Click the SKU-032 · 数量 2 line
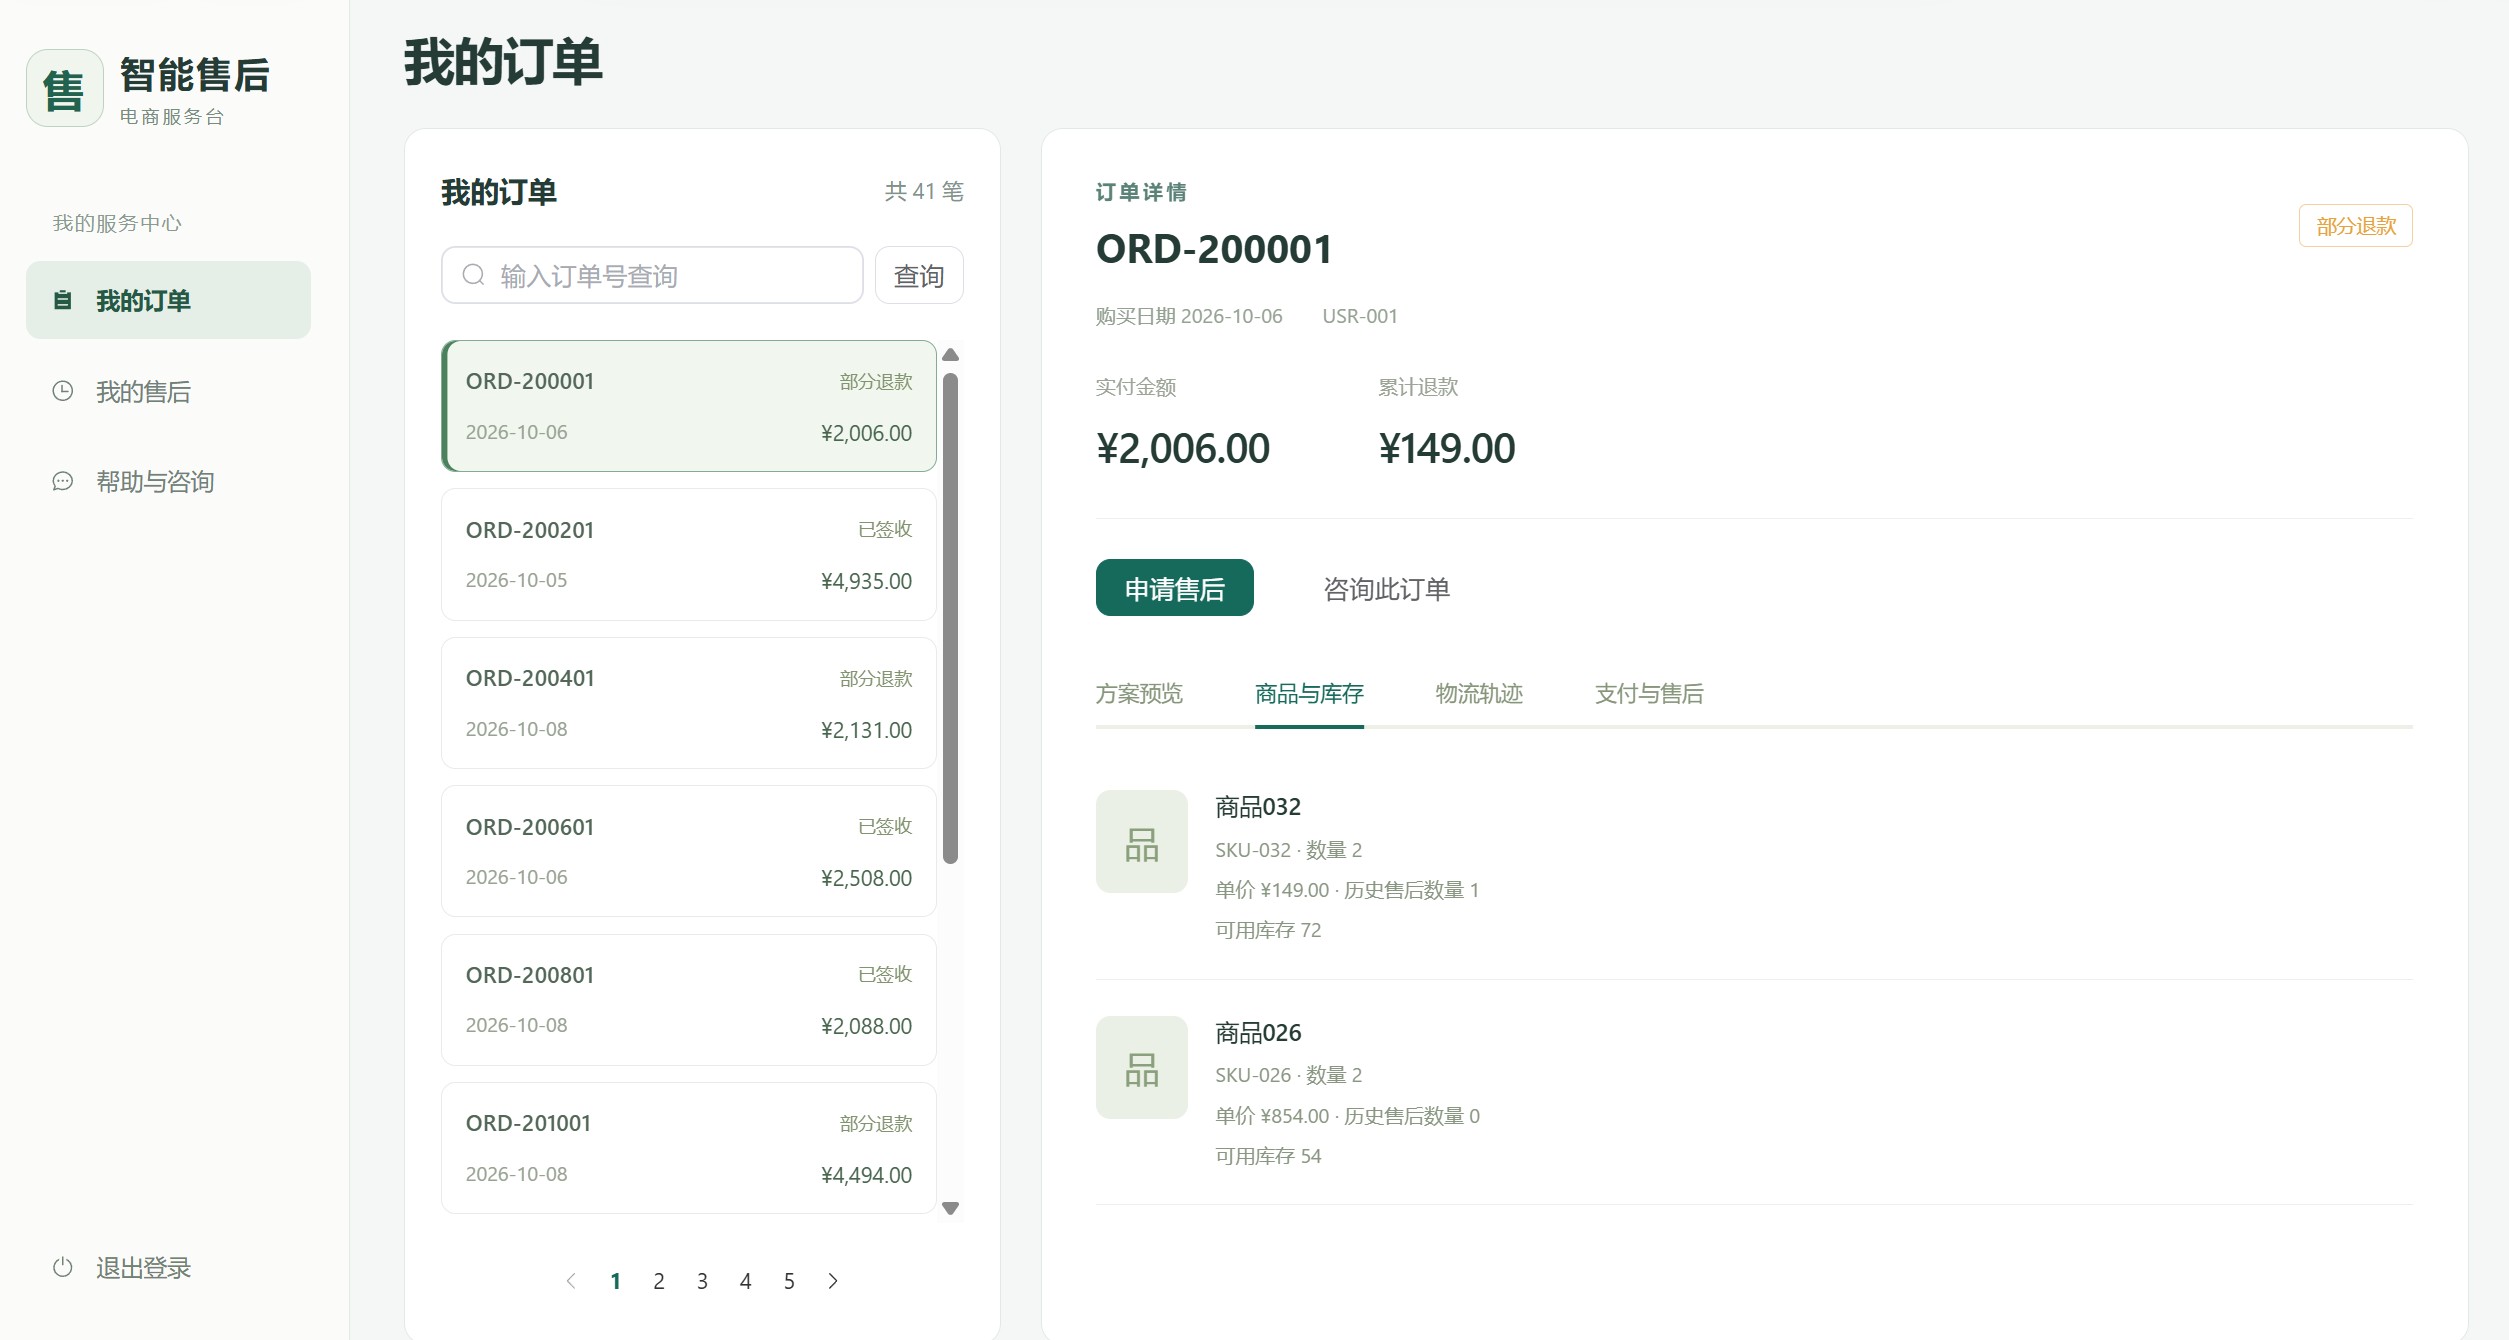 1289,850
